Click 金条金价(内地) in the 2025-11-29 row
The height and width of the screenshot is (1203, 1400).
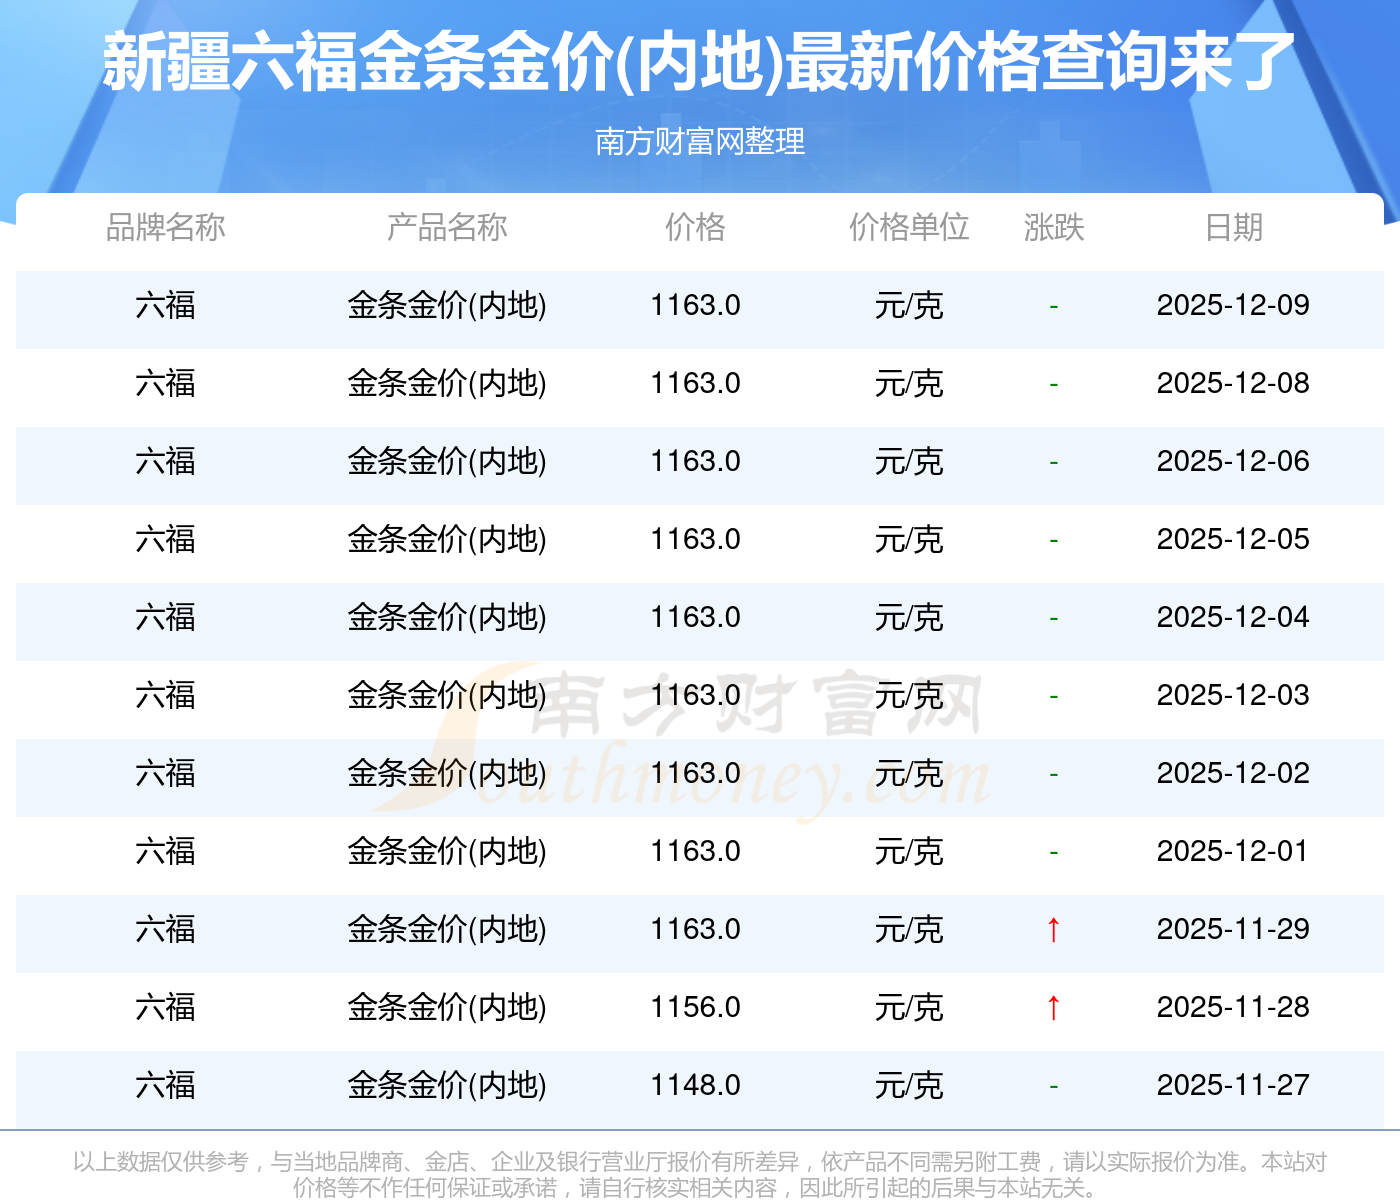click(x=447, y=929)
